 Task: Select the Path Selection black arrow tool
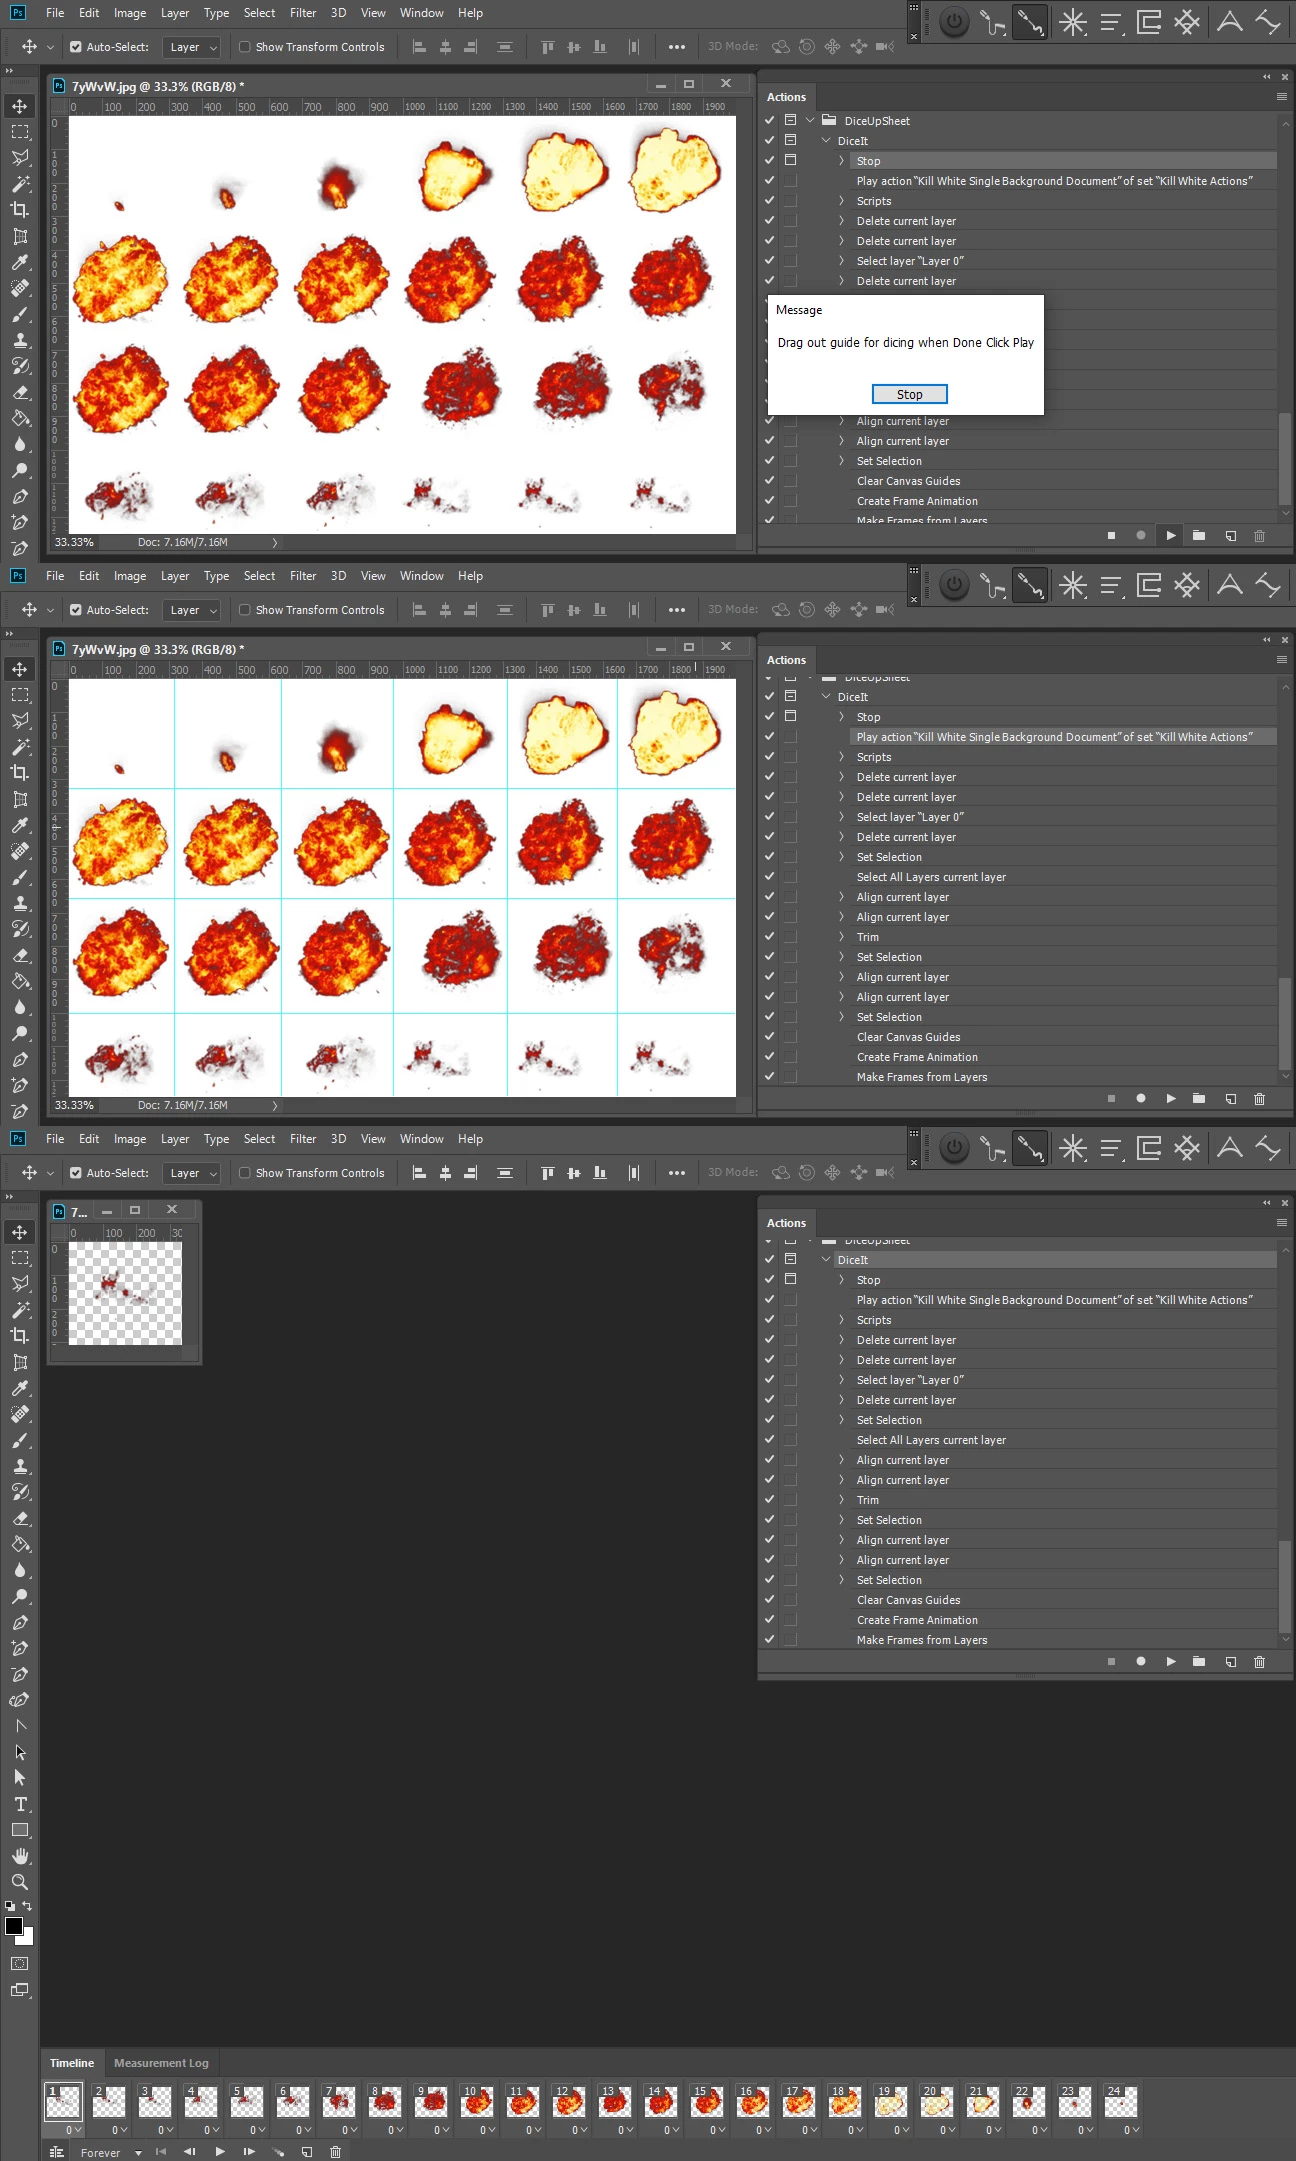click(20, 1752)
